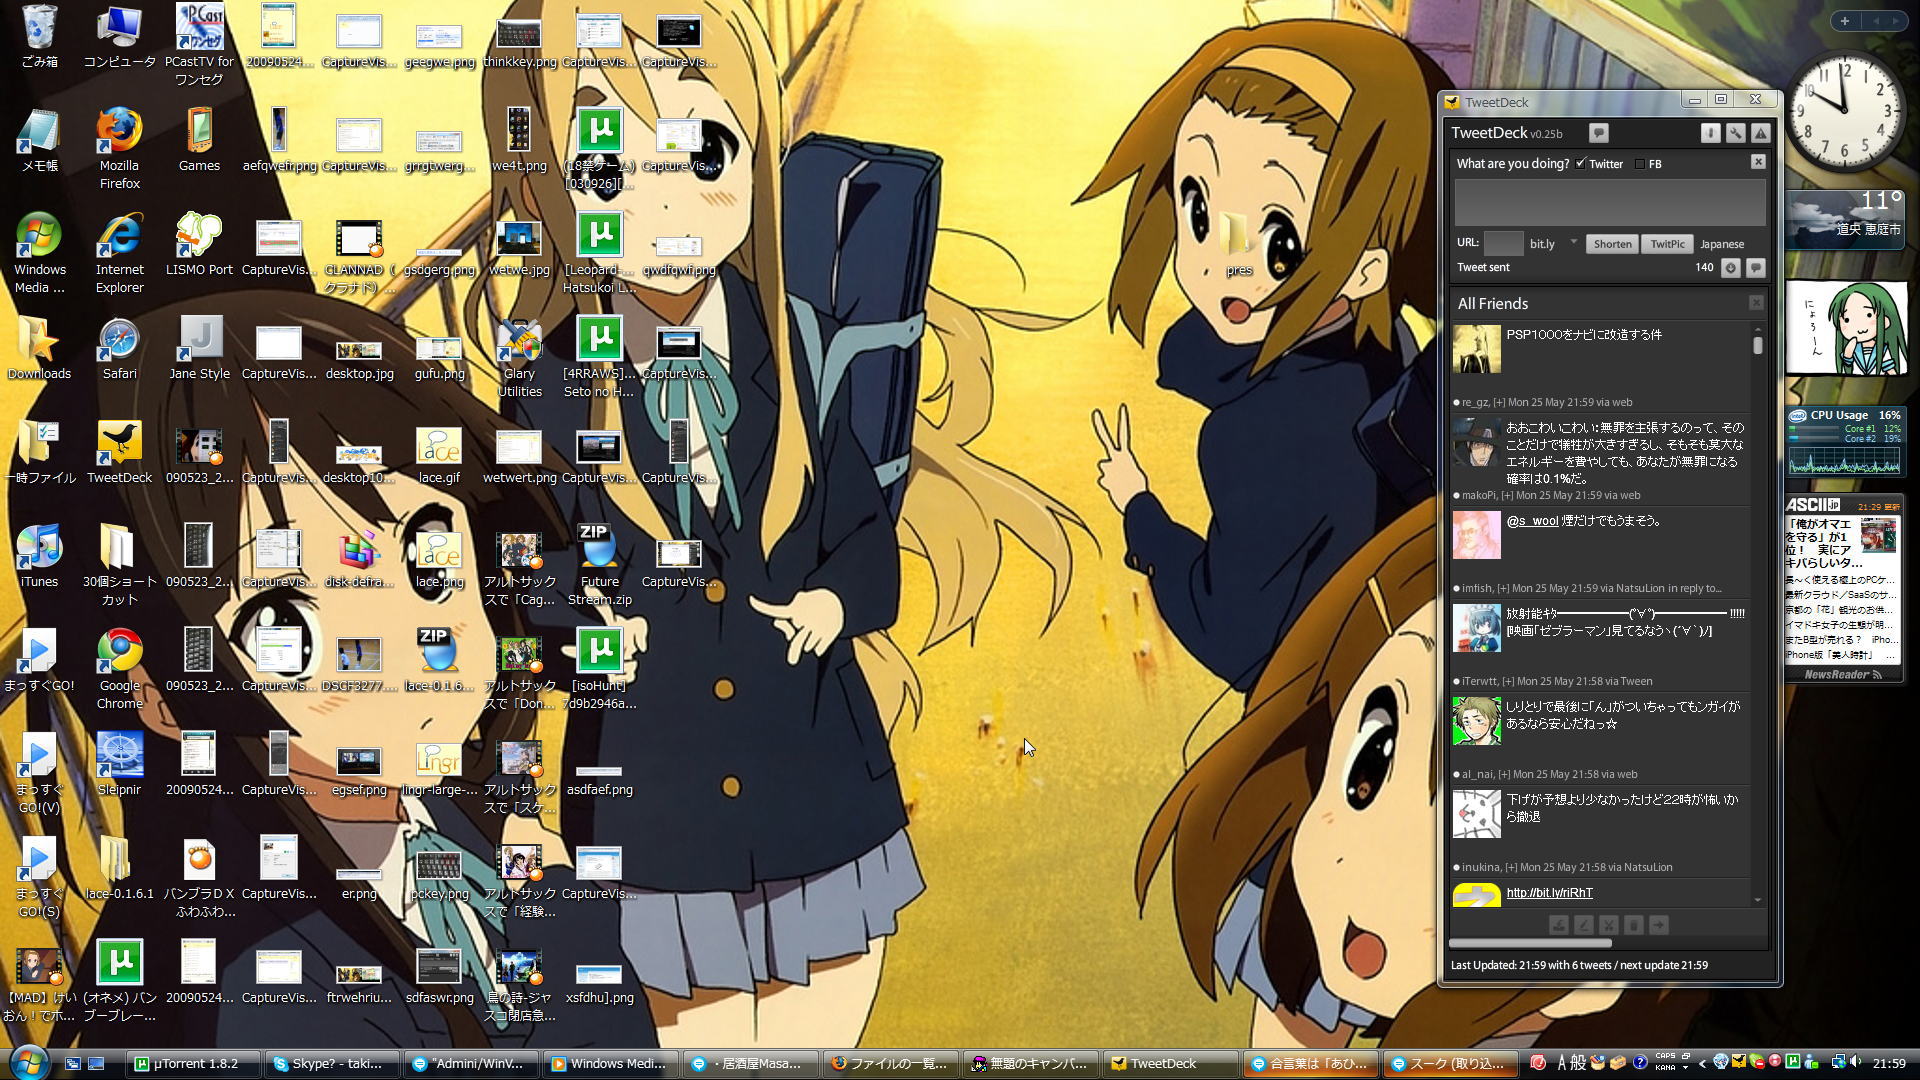Screen dimensions: 1920x1080
Task: Click the tweet text input area
Action: (x=1609, y=202)
